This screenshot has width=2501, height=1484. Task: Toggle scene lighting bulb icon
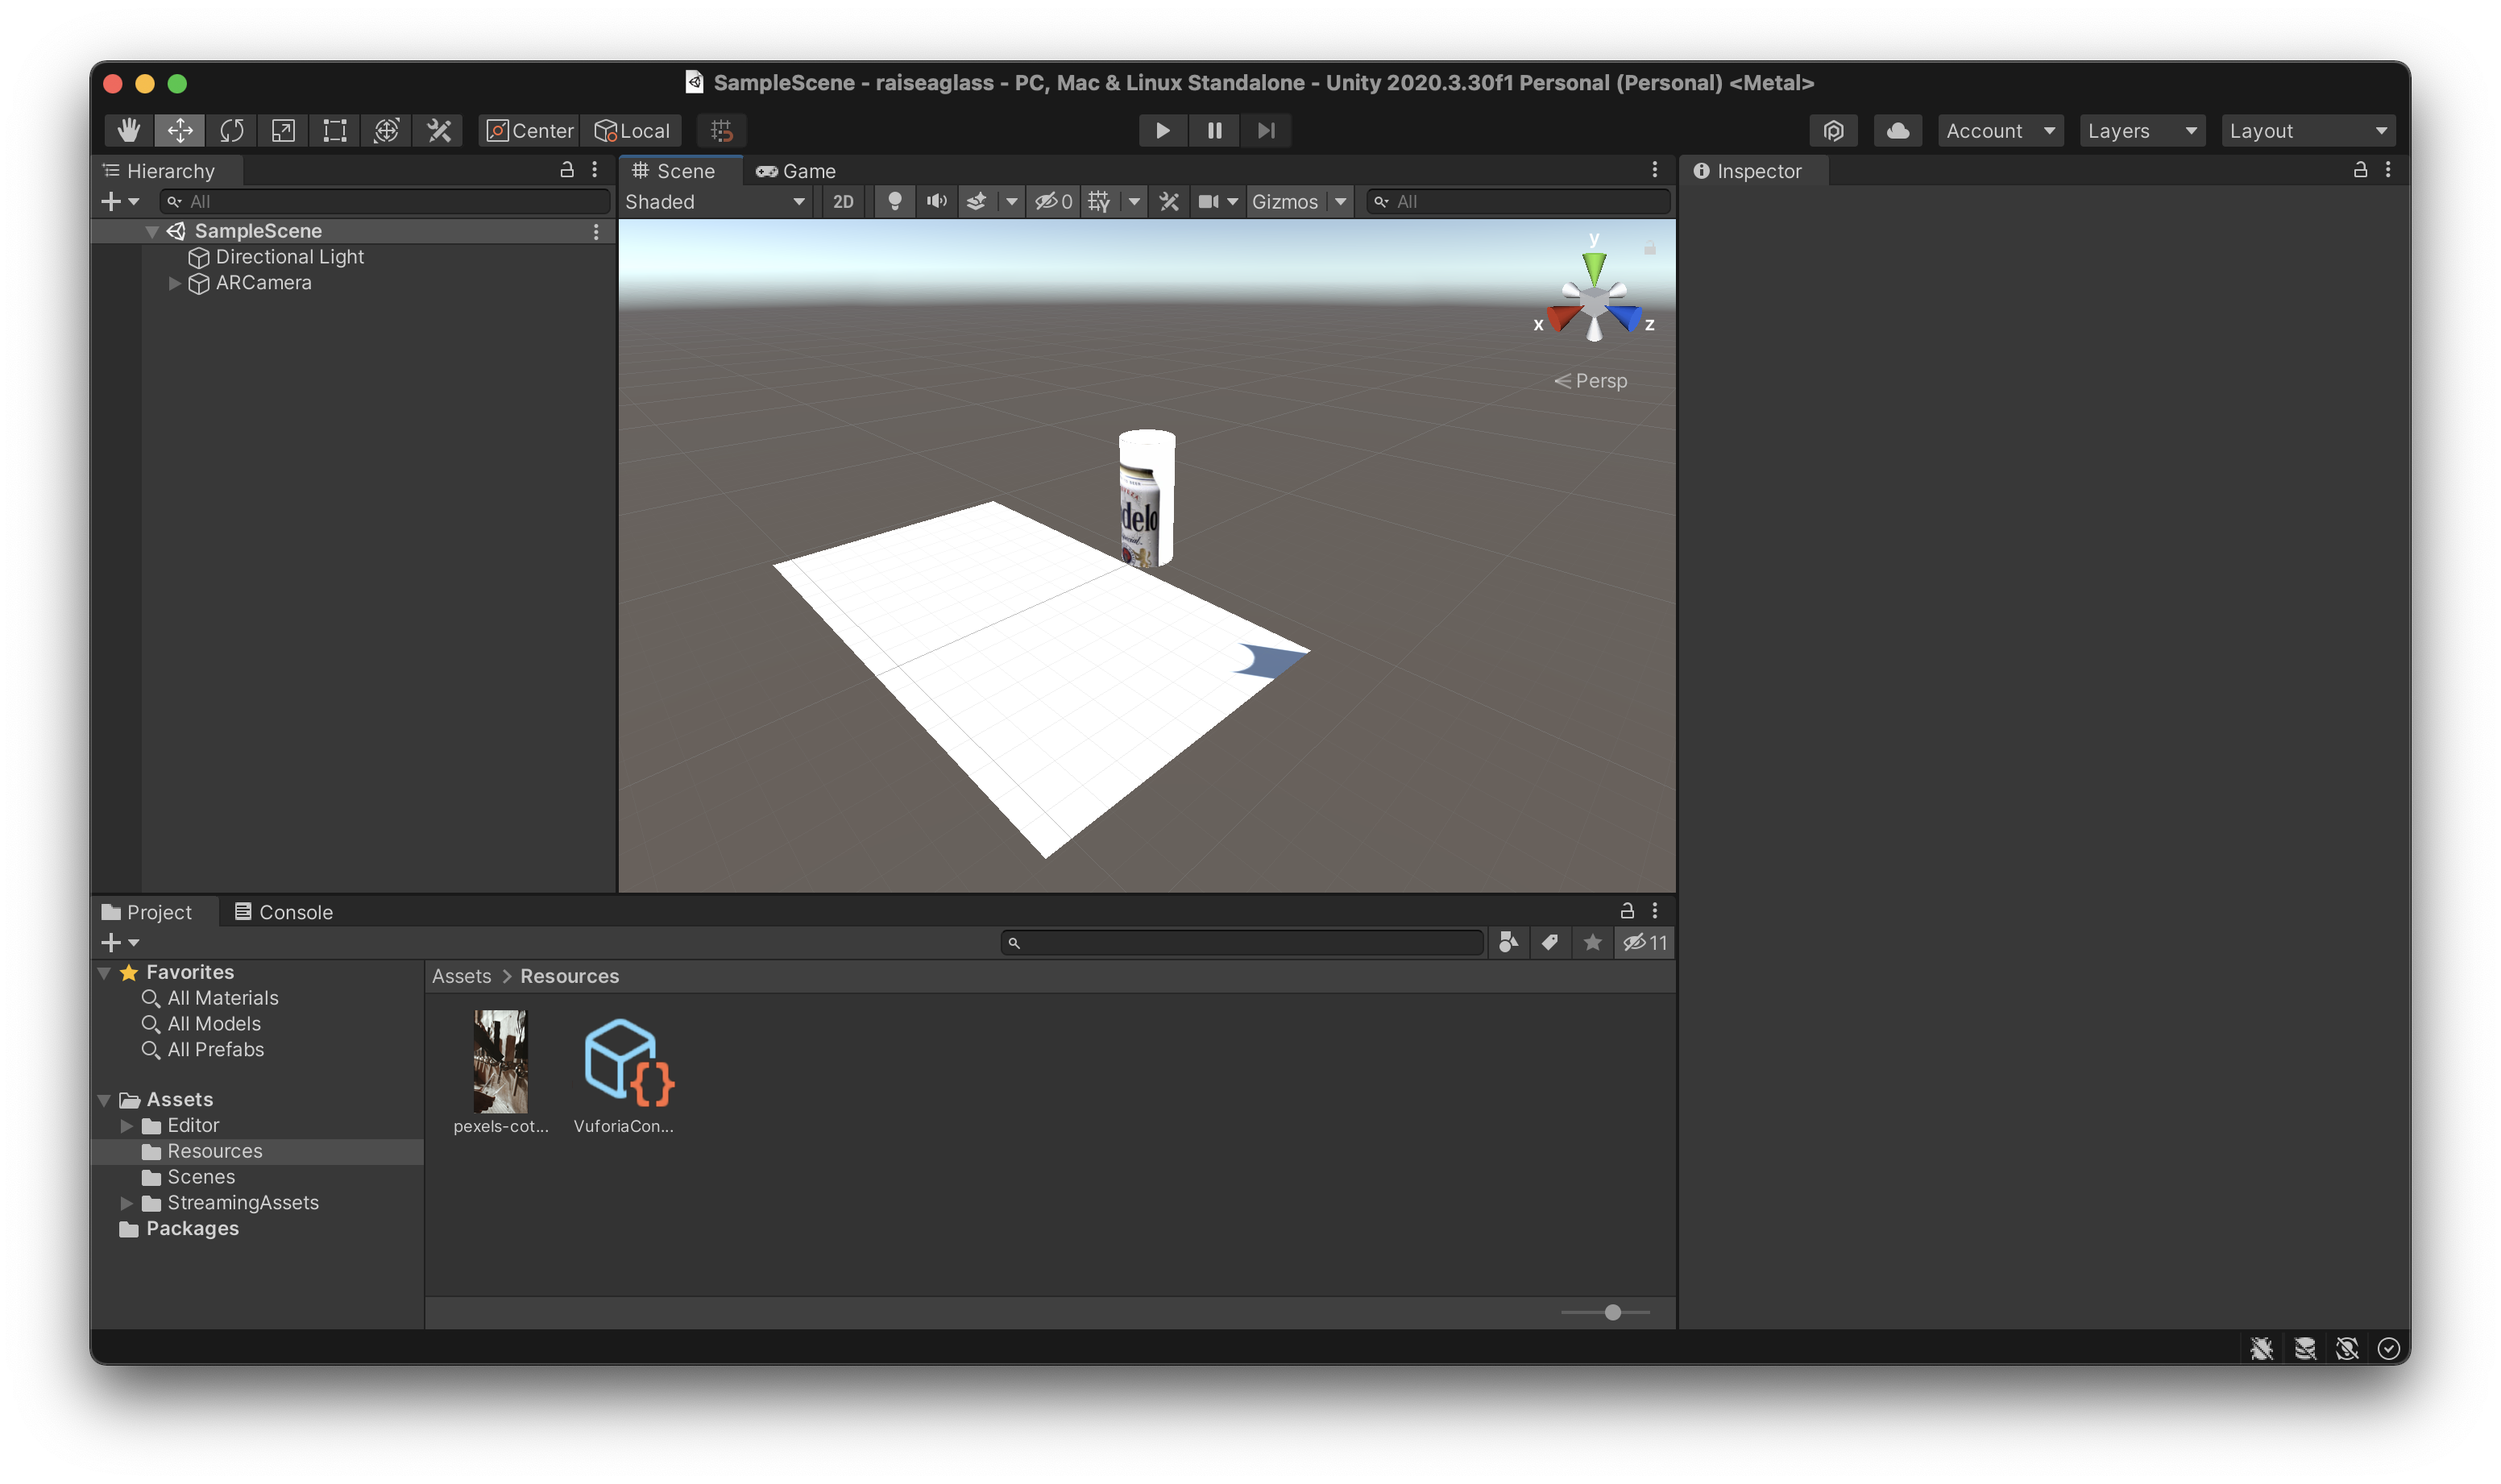tap(895, 202)
